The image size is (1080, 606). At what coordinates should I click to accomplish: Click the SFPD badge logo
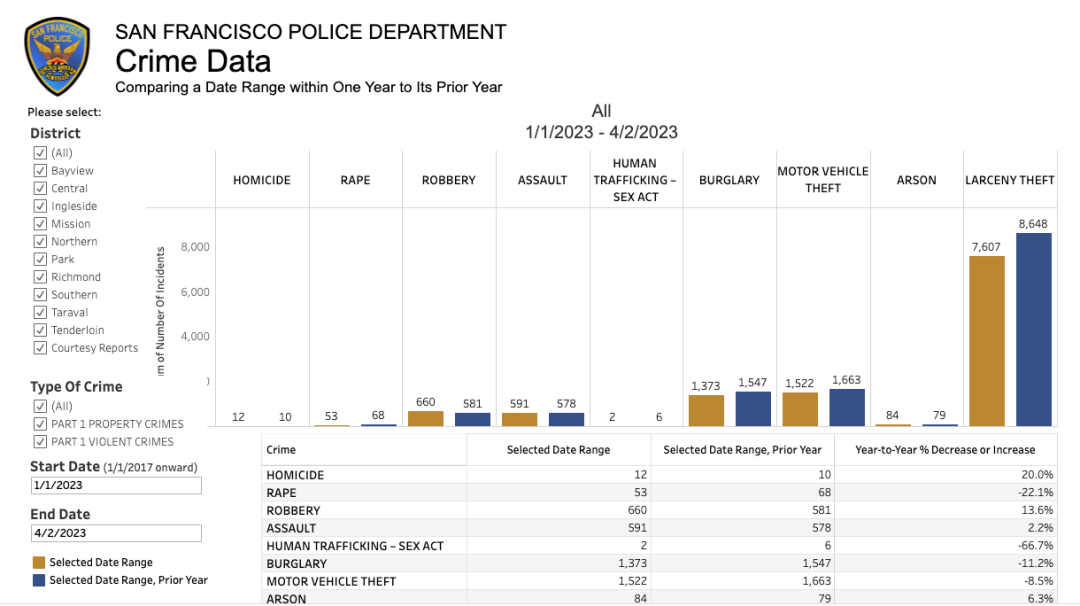(57, 56)
